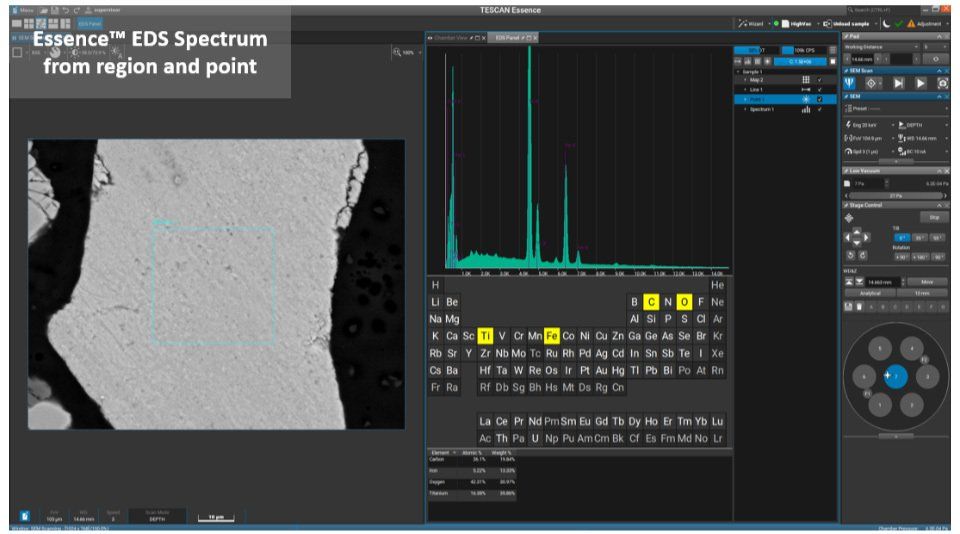This screenshot has height=534, width=960.
Task: Click the Unload sample button
Action: coord(847,24)
